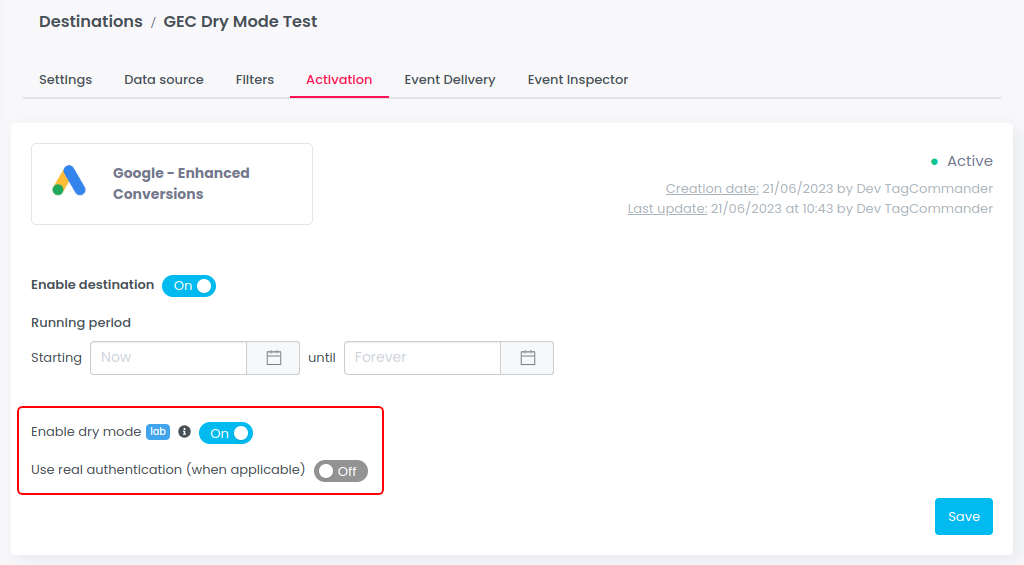The image size is (1024, 565).
Task: Click the Google - Enhanced Conversions title
Action: click(x=181, y=184)
